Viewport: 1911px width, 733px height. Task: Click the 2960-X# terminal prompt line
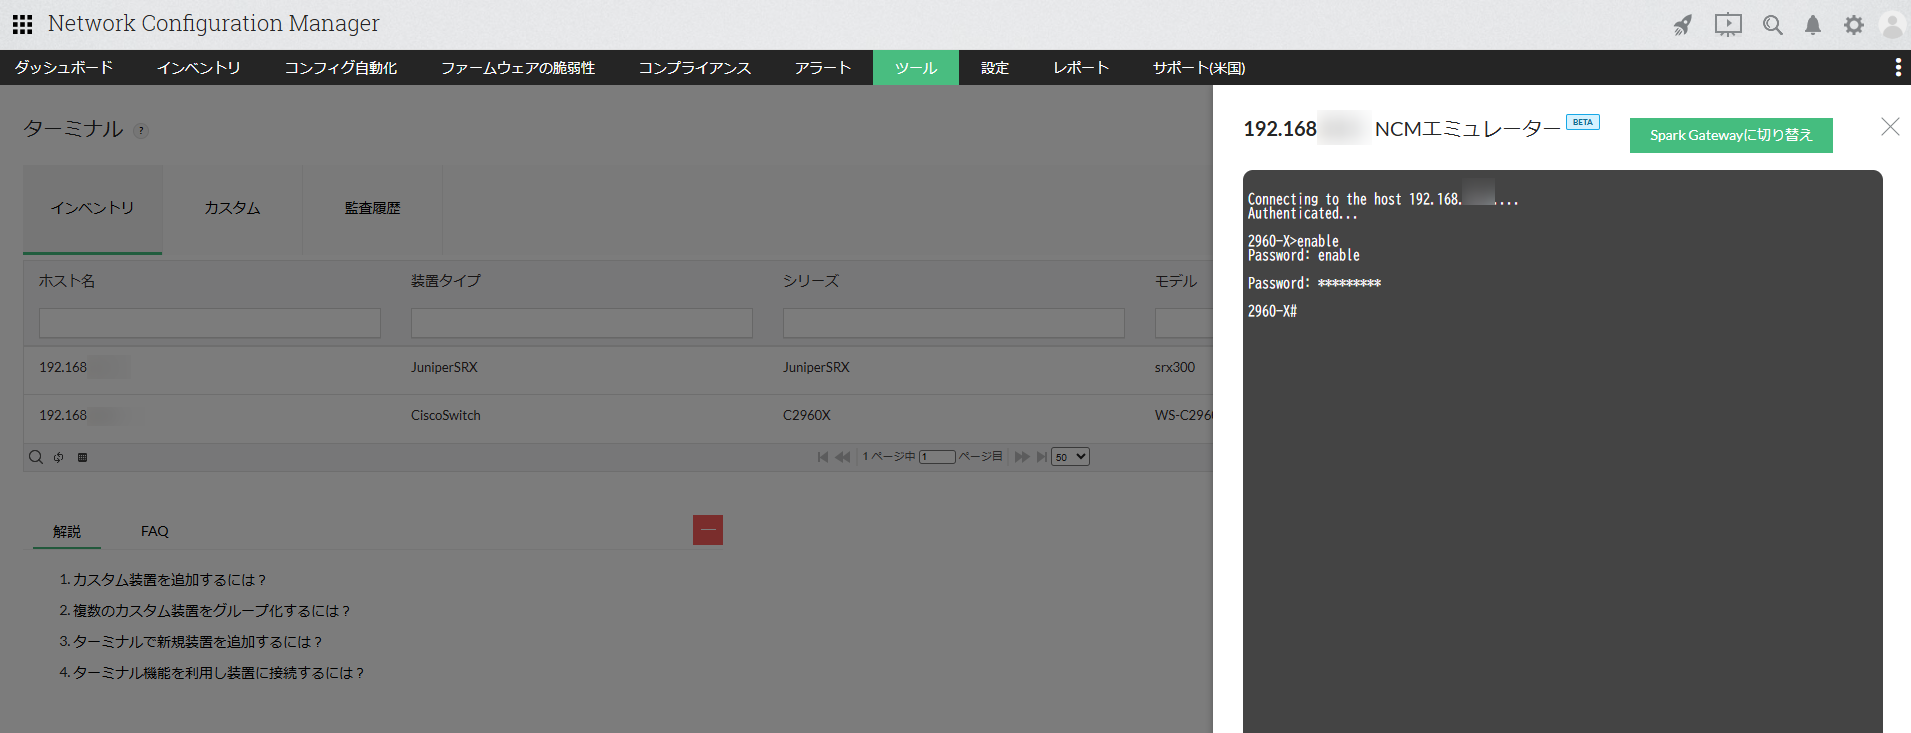pyautogui.click(x=1272, y=311)
